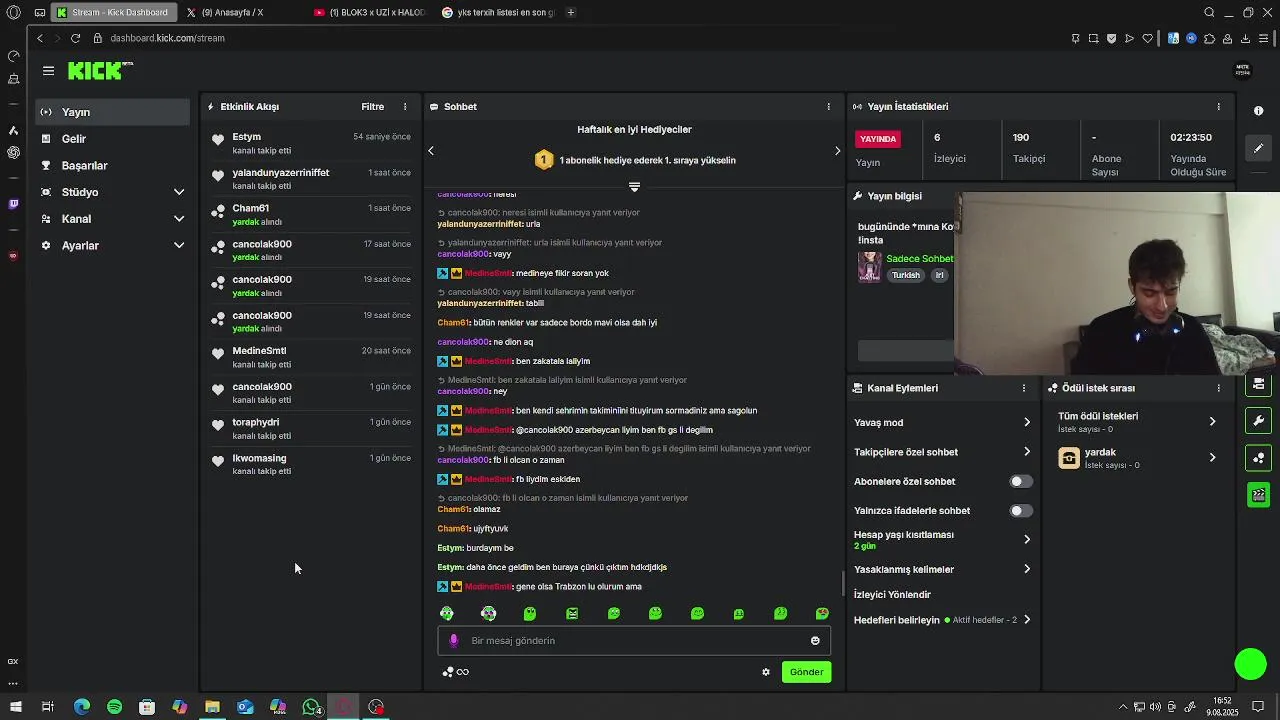The height and width of the screenshot is (720, 1280).
Task: Open the Yayın İstatistikleri panel options
Action: [x=1218, y=107]
